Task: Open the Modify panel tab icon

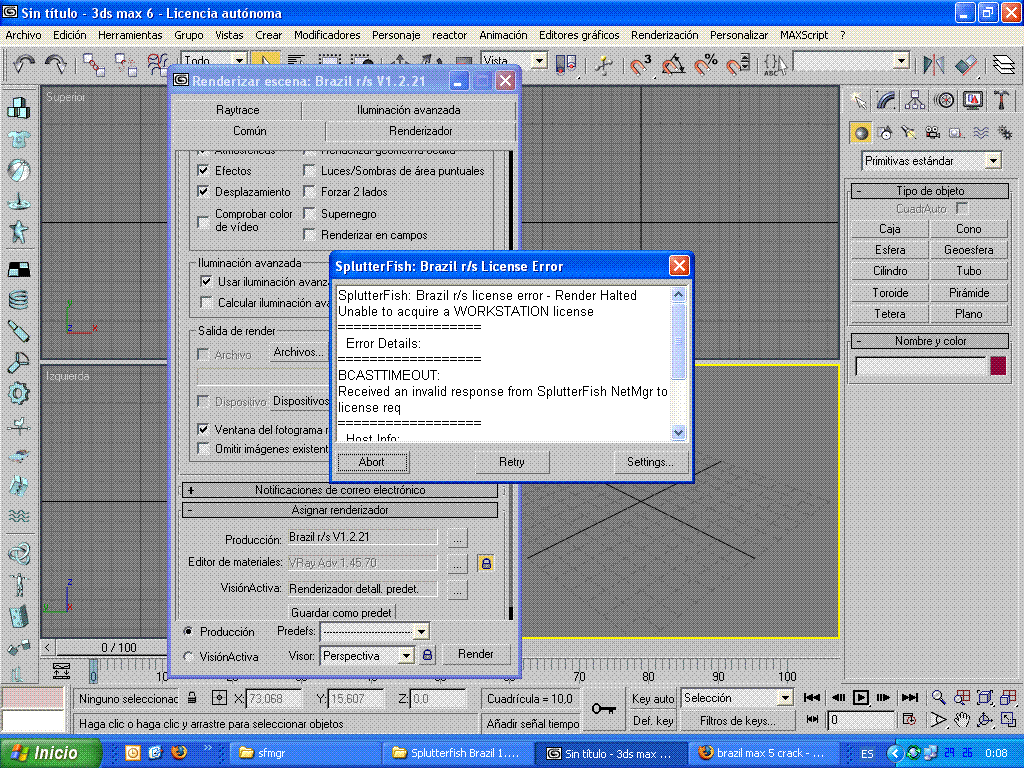Action: pos(886,101)
